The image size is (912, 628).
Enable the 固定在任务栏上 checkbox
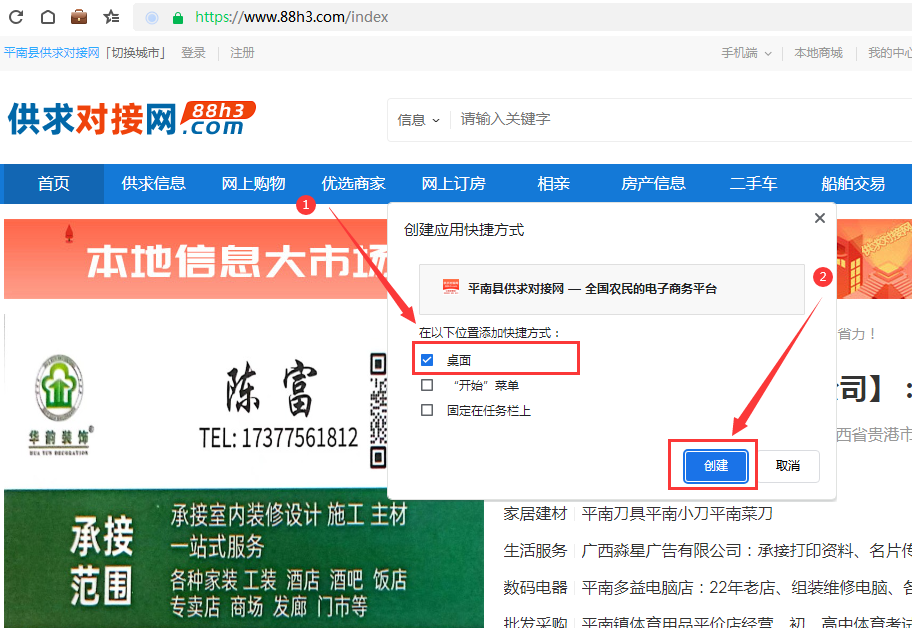(427, 410)
